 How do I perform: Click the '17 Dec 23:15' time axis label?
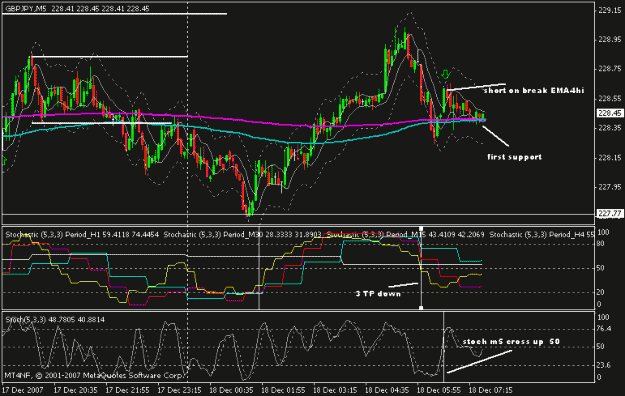tap(179, 390)
